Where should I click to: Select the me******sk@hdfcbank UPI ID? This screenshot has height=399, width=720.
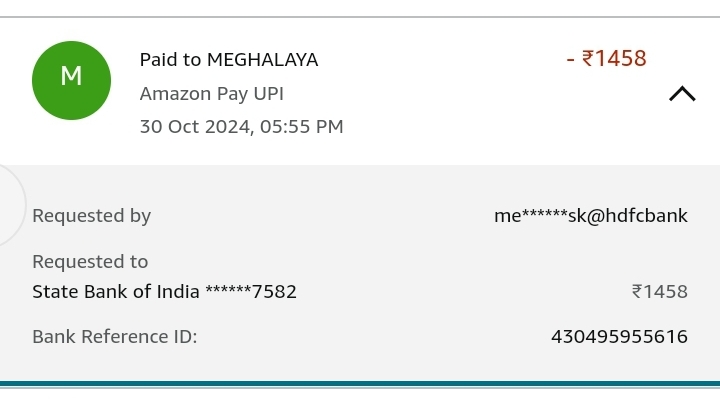pyautogui.click(x=591, y=216)
